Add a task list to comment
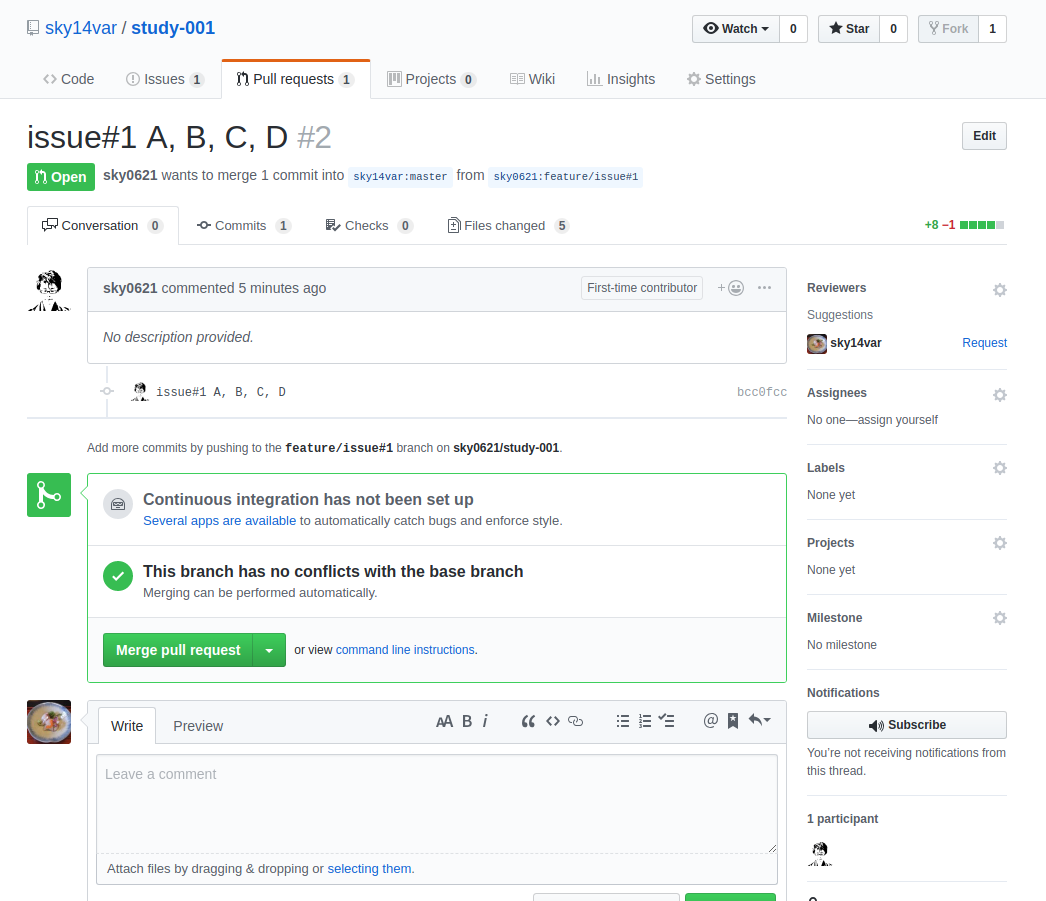Viewport: 1046px width, 901px height. (666, 720)
